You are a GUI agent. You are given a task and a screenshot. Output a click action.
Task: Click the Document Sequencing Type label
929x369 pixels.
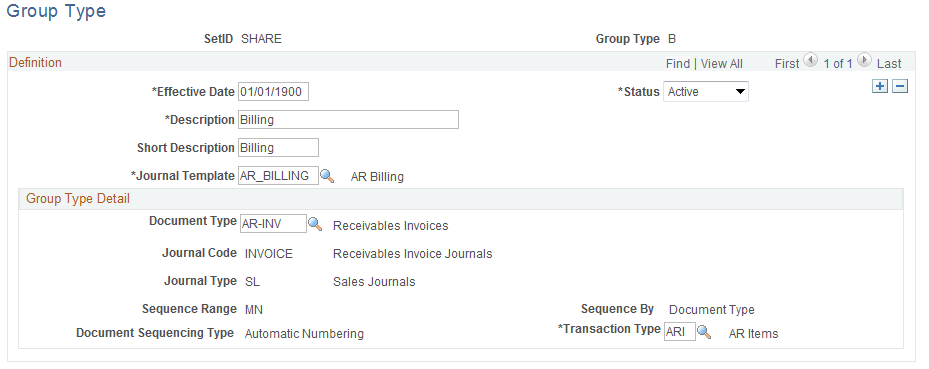click(155, 333)
